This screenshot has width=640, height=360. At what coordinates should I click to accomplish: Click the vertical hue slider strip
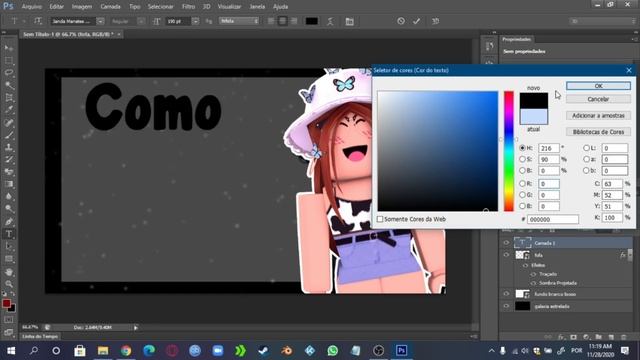pos(509,151)
